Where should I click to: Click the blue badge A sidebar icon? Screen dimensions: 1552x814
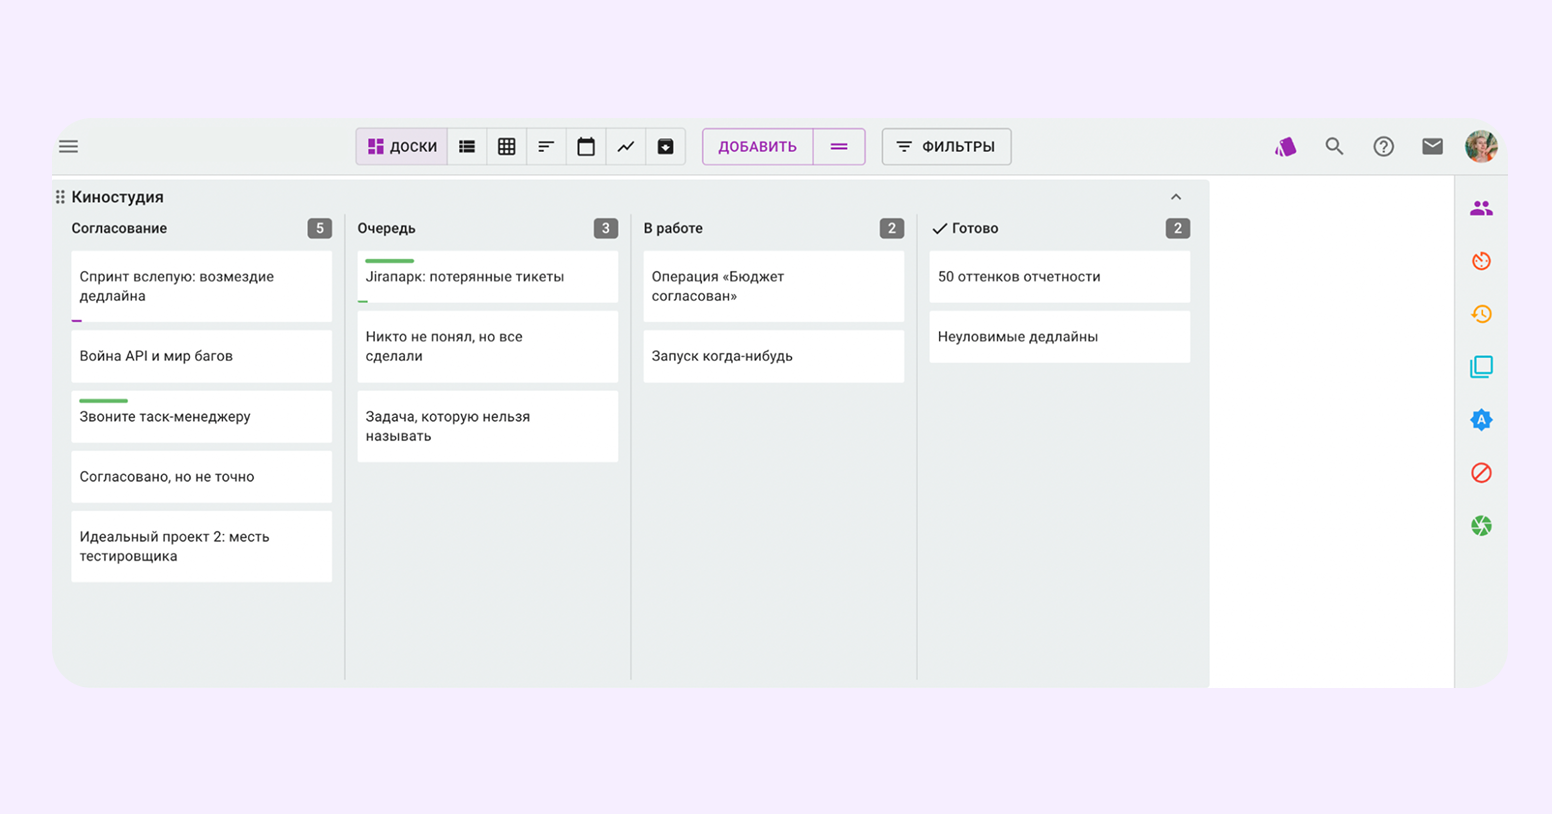(1481, 420)
